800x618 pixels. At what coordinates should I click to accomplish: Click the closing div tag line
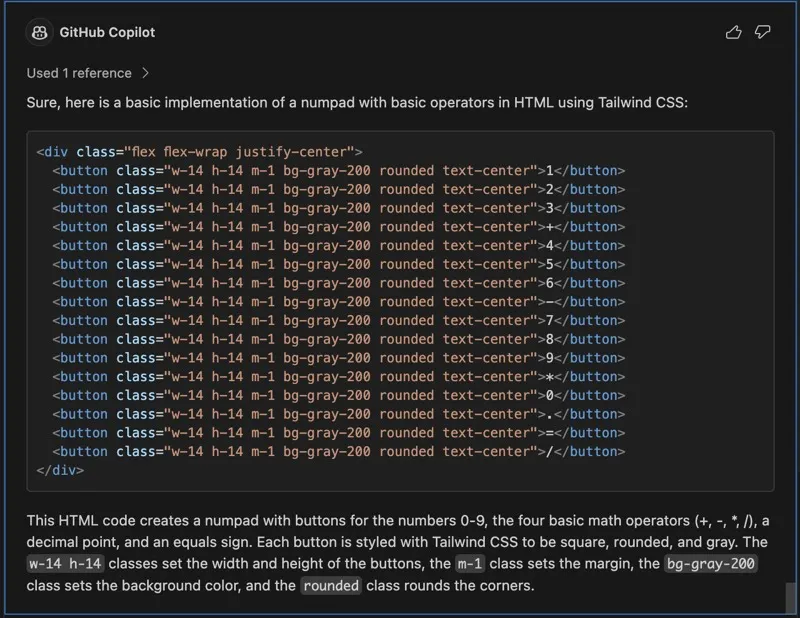pos(60,470)
